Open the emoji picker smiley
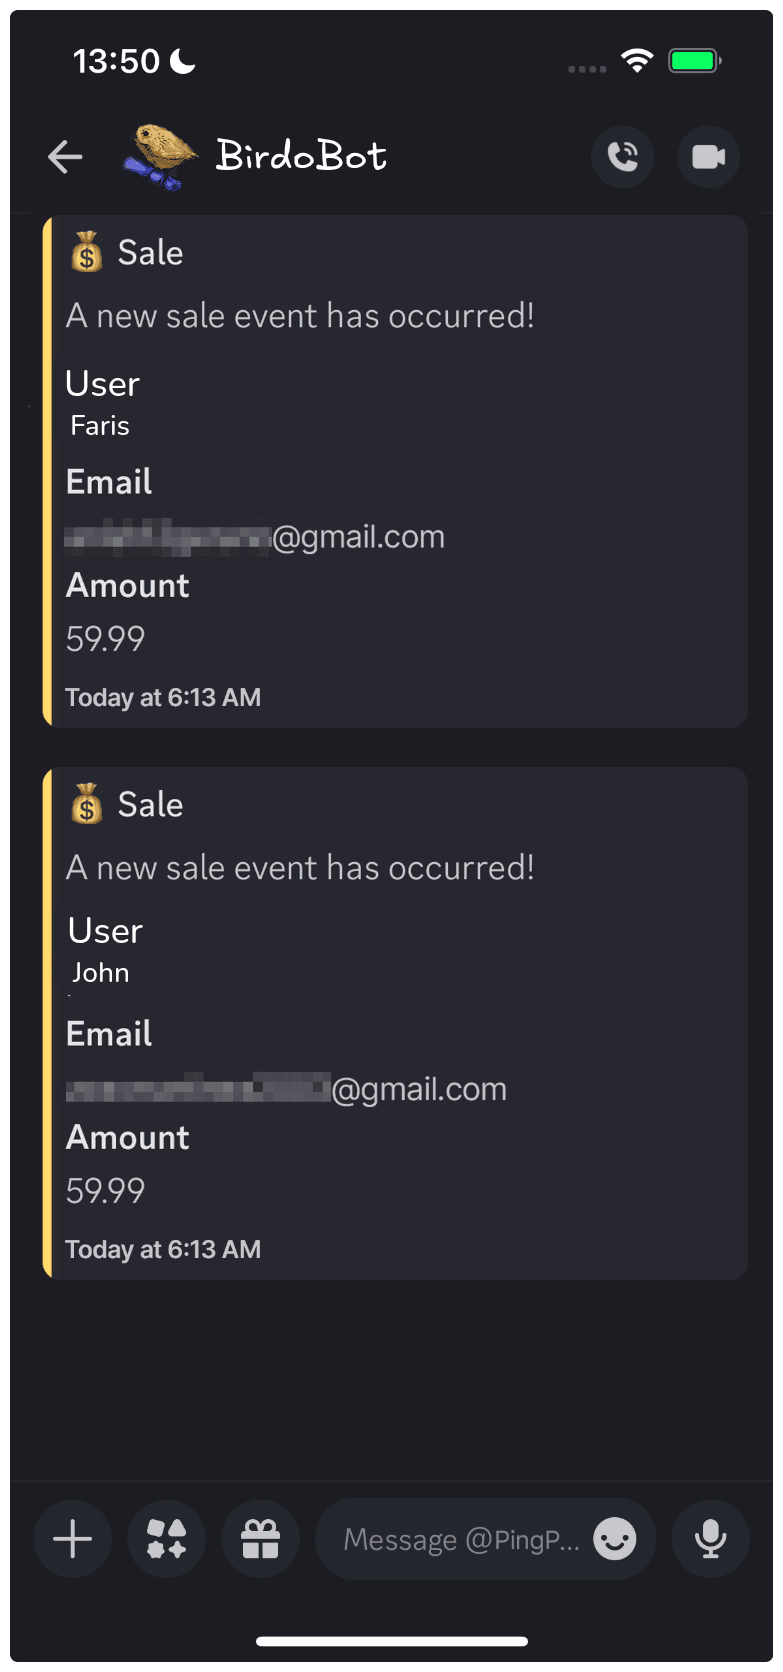783x1672 pixels. (x=614, y=1539)
